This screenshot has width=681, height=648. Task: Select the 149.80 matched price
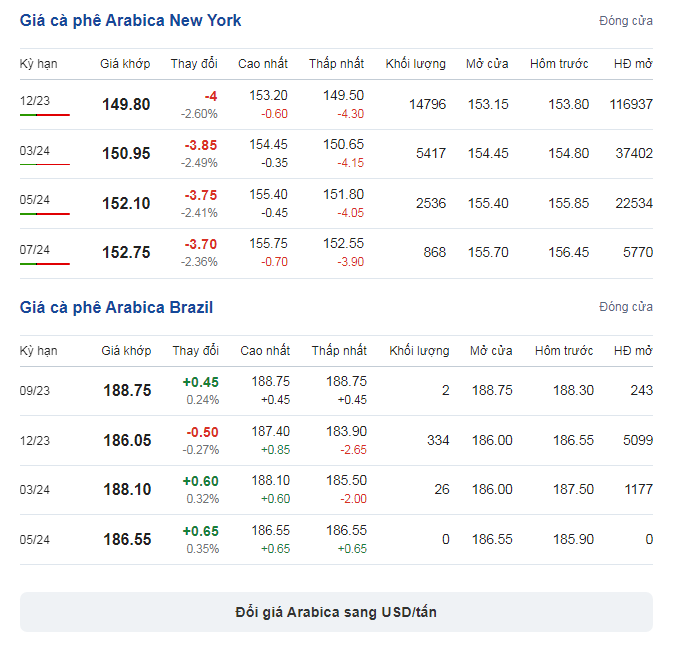[x=126, y=104]
